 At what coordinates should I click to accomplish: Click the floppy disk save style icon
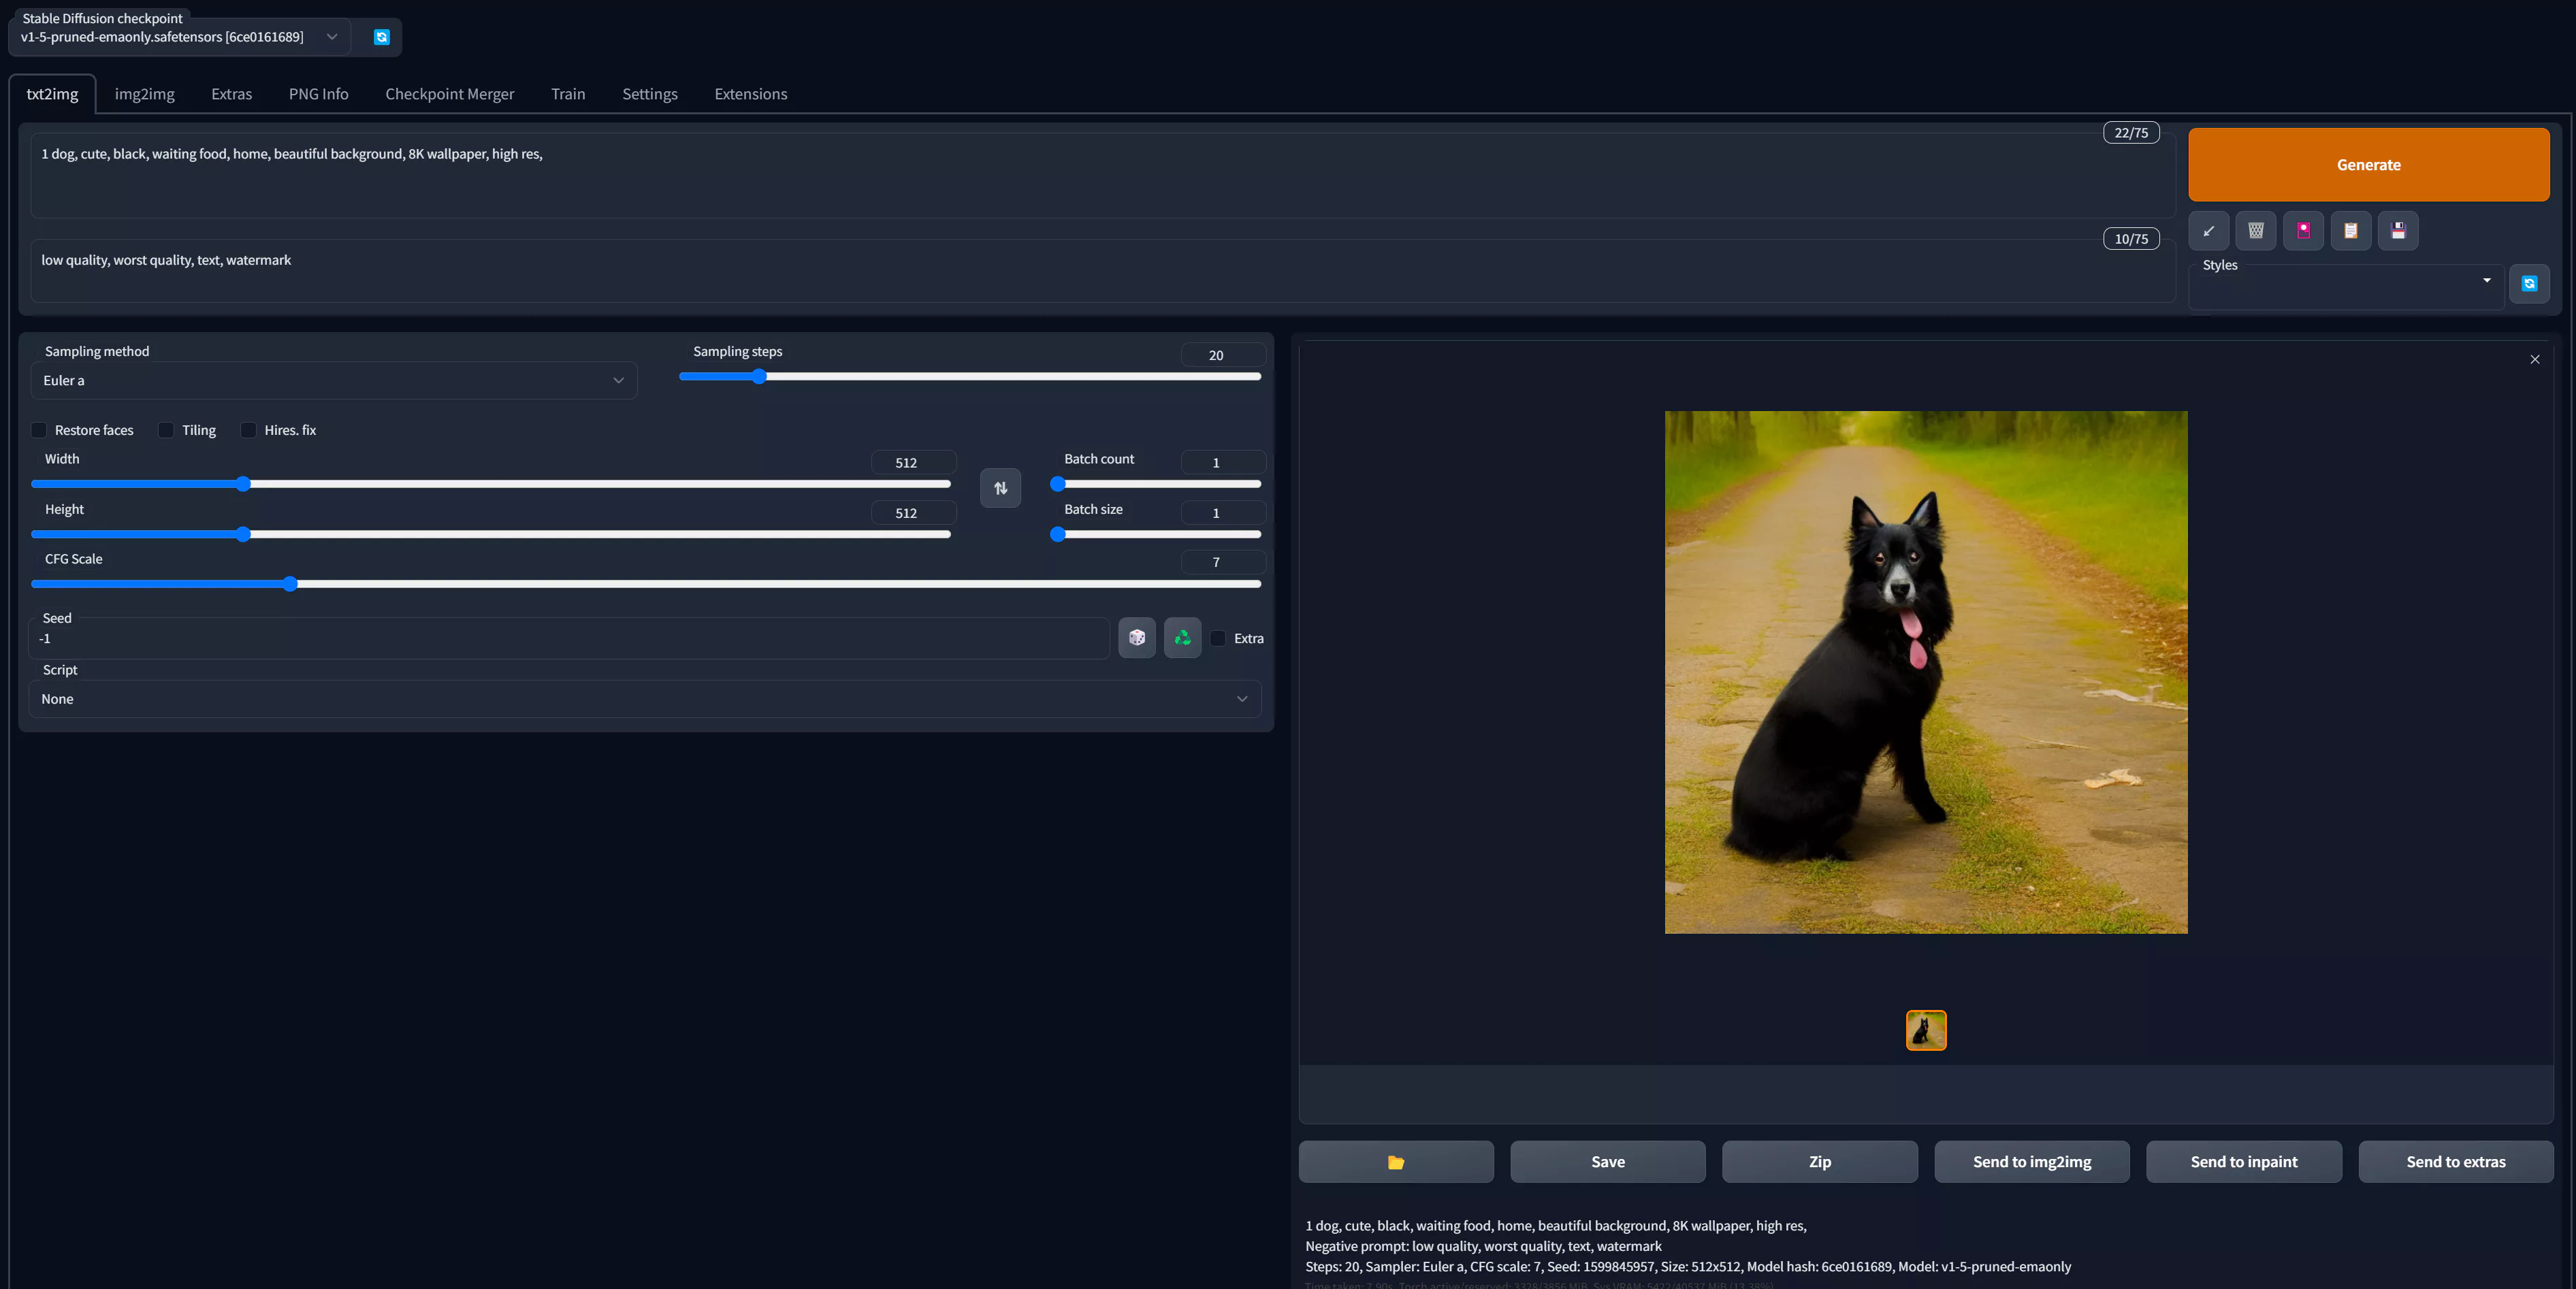point(2397,231)
